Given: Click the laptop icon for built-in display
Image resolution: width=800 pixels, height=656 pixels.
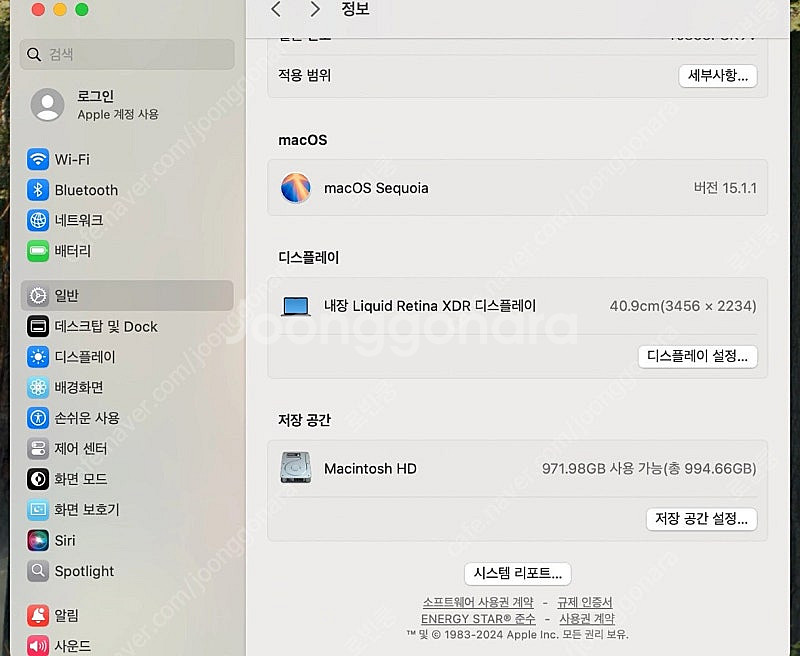Looking at the screenshot, I should point(296,307).
